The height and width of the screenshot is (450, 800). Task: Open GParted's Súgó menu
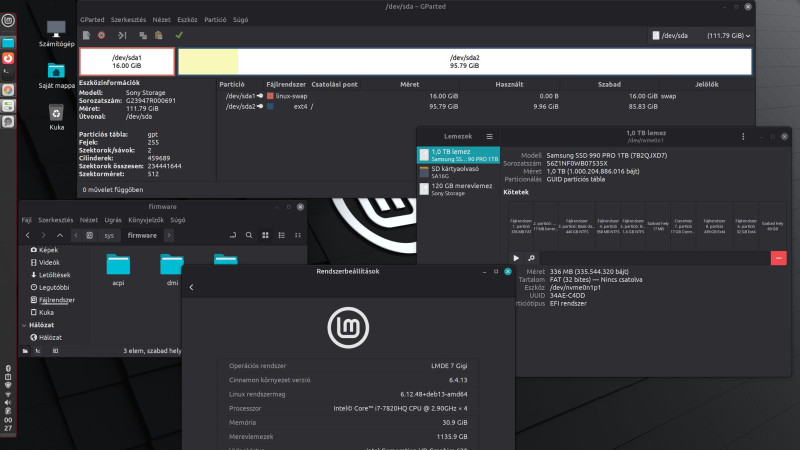[240, 19]
